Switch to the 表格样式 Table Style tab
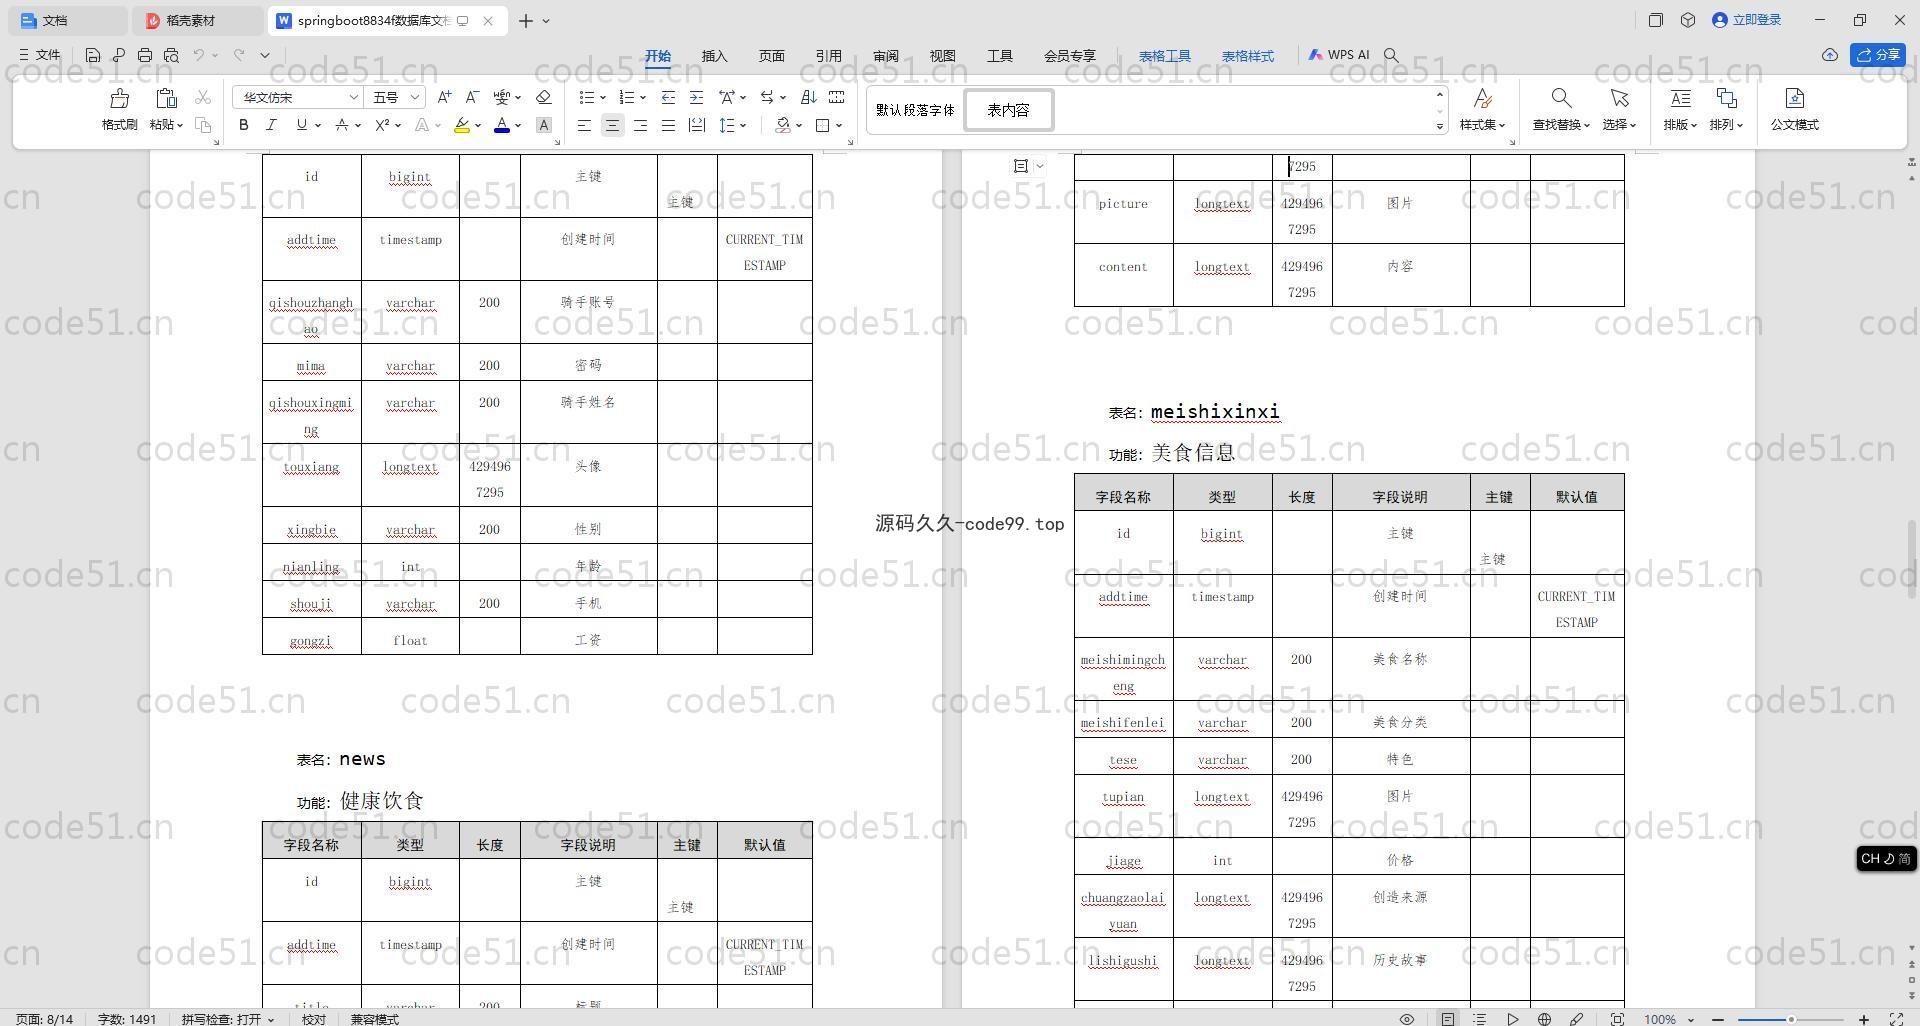Viewport: 1920px width, 1026px height. click(1248, 56)
